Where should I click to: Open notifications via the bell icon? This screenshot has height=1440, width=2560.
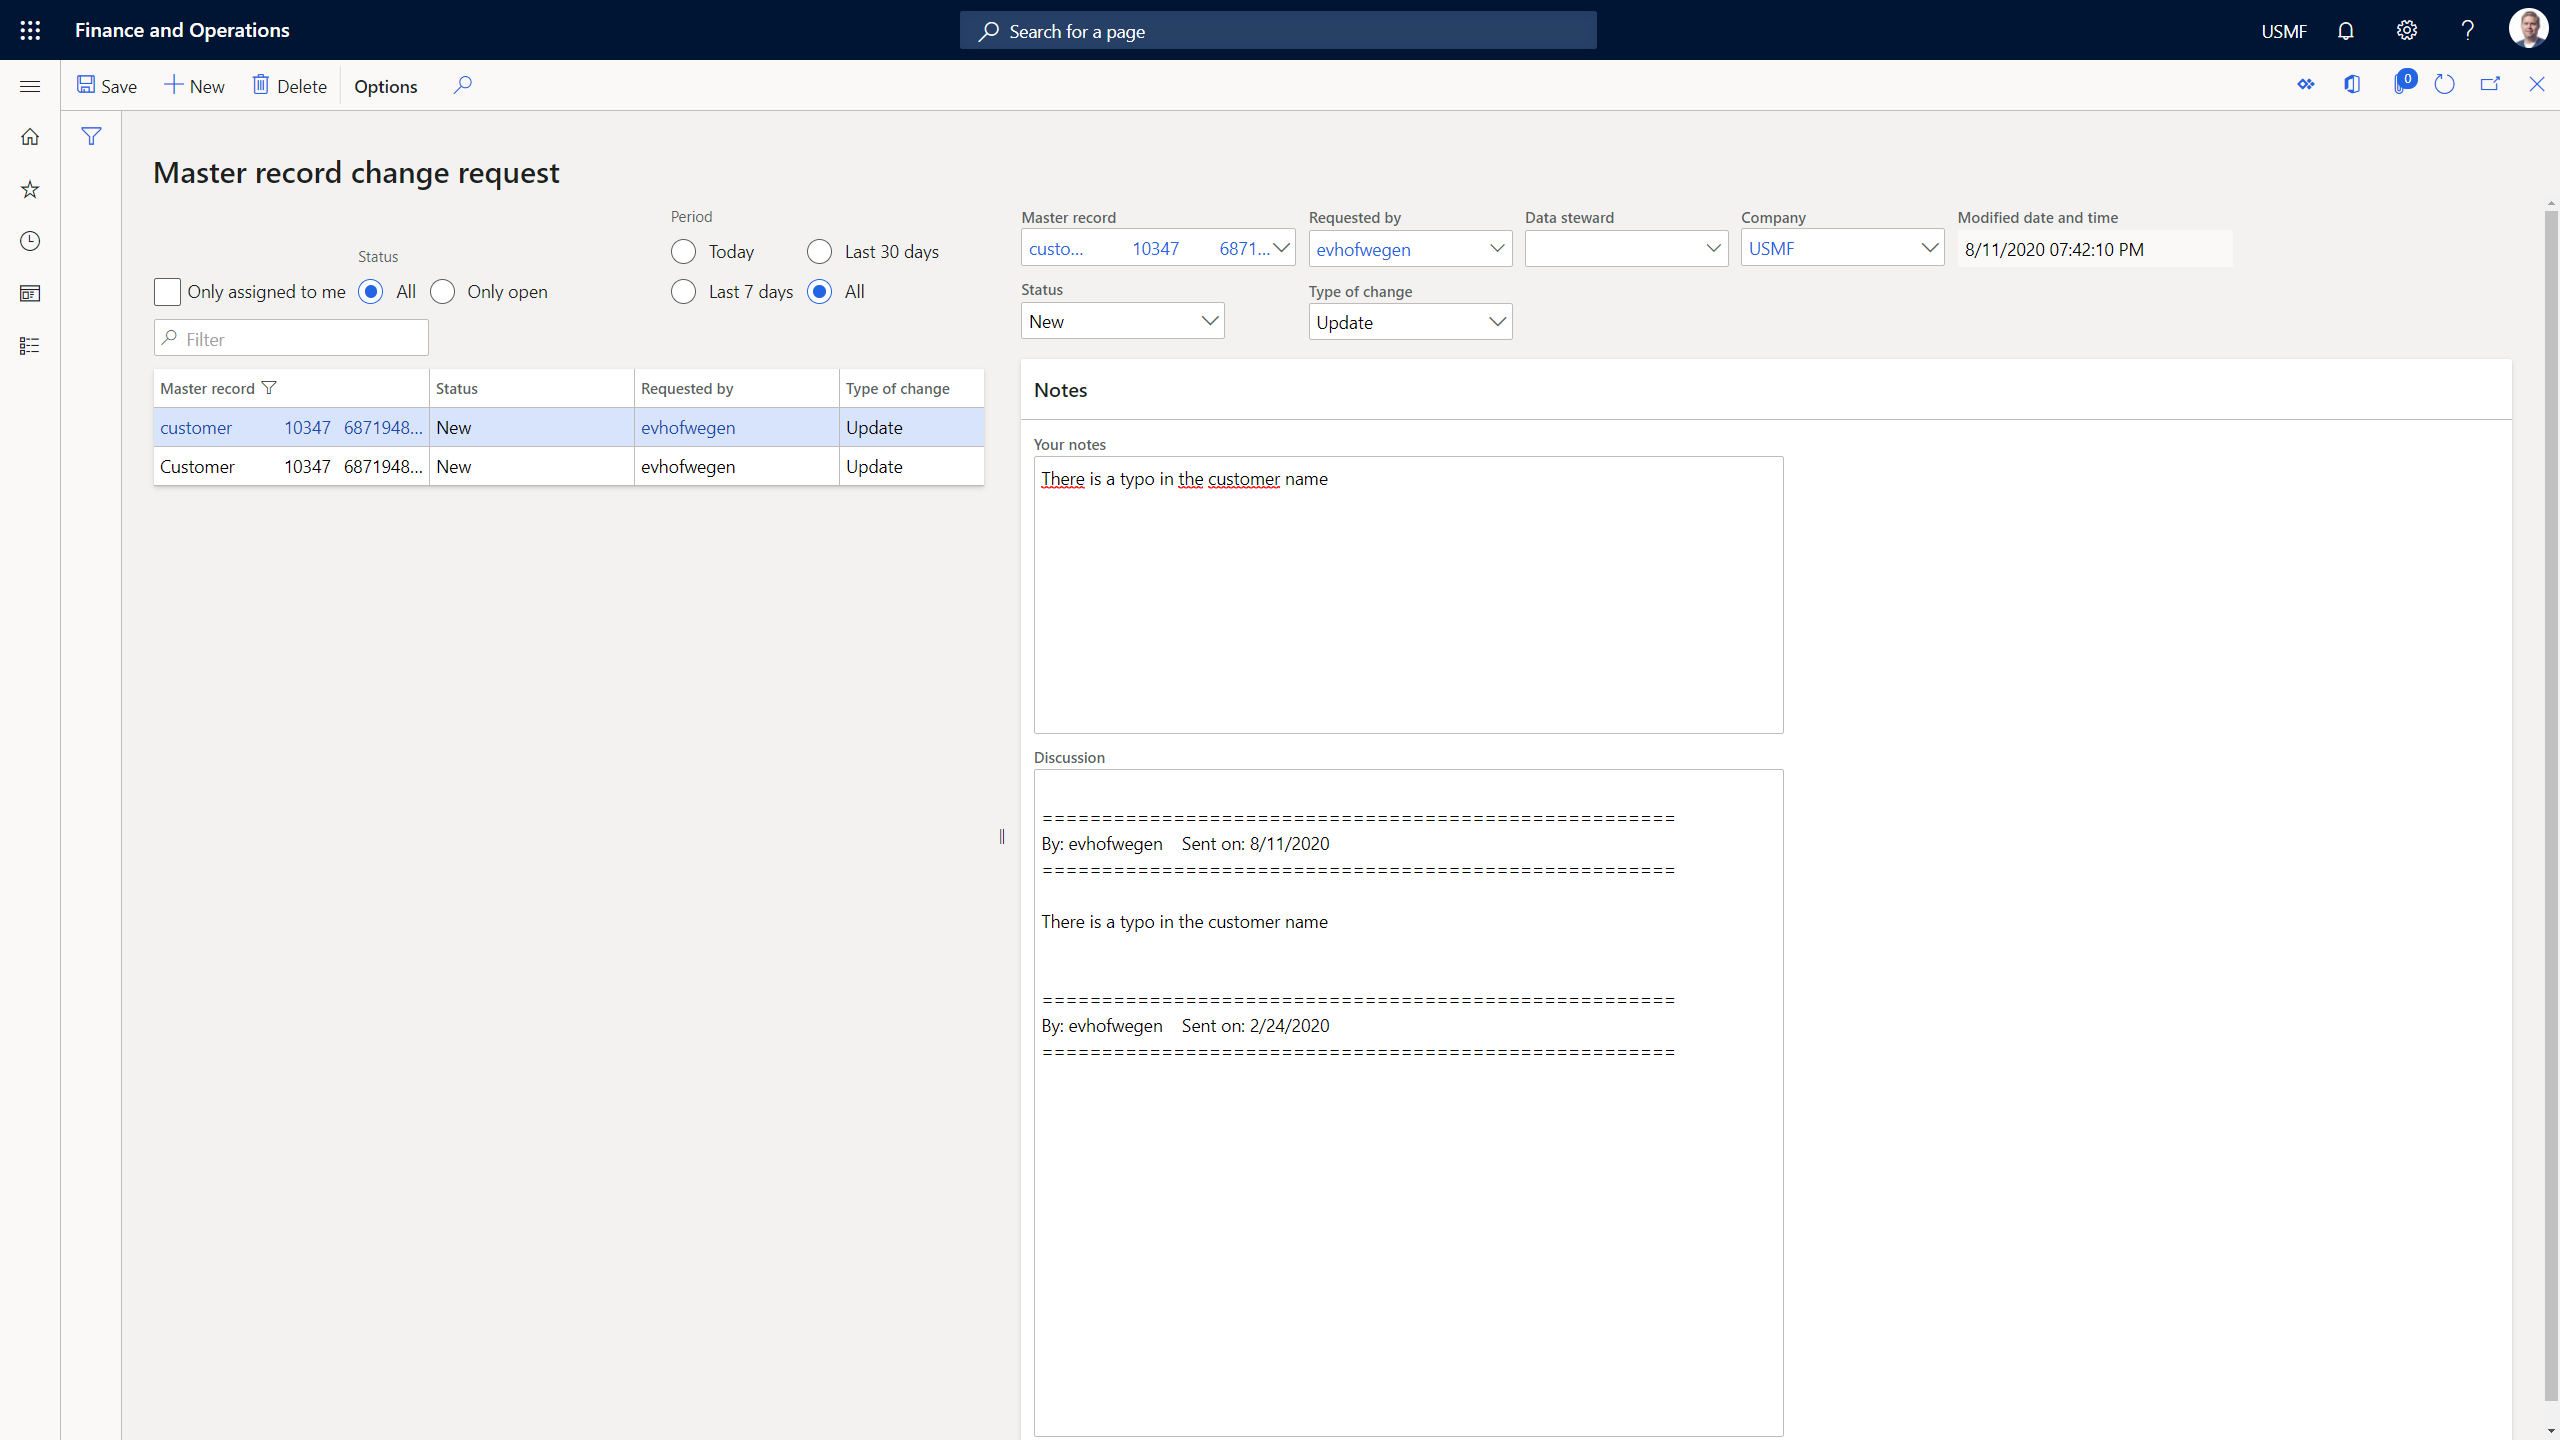pos(2346,30)
